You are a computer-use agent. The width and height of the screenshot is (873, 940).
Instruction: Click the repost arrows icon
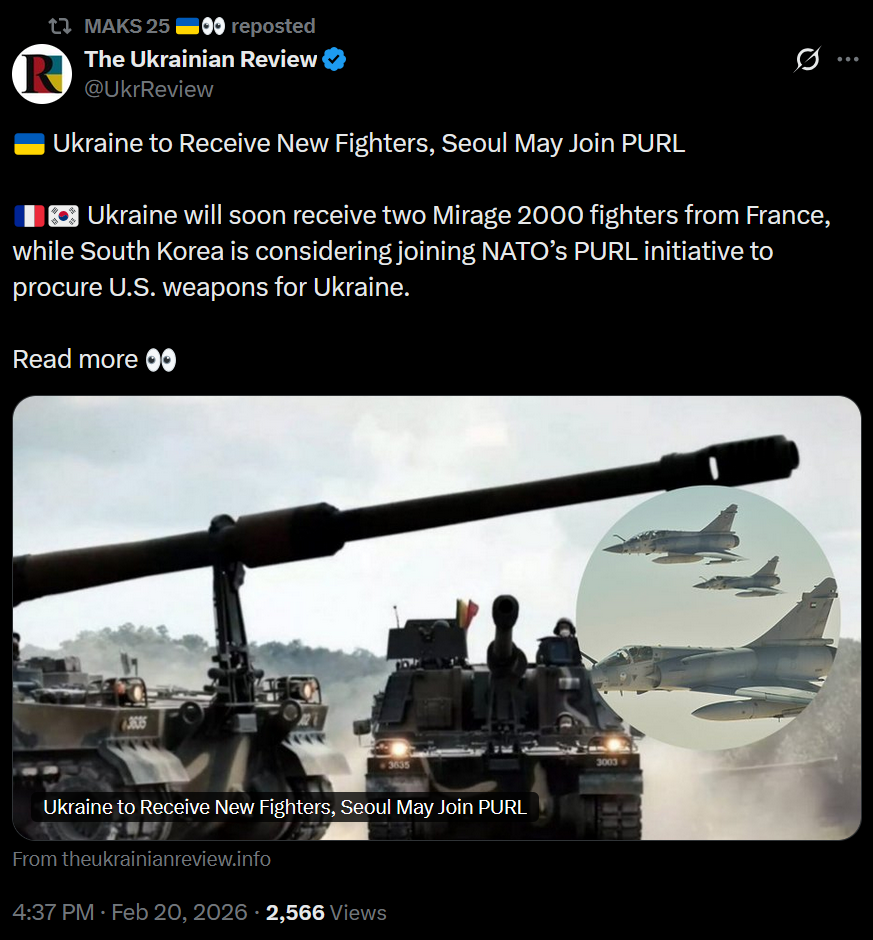coord(60,26)
